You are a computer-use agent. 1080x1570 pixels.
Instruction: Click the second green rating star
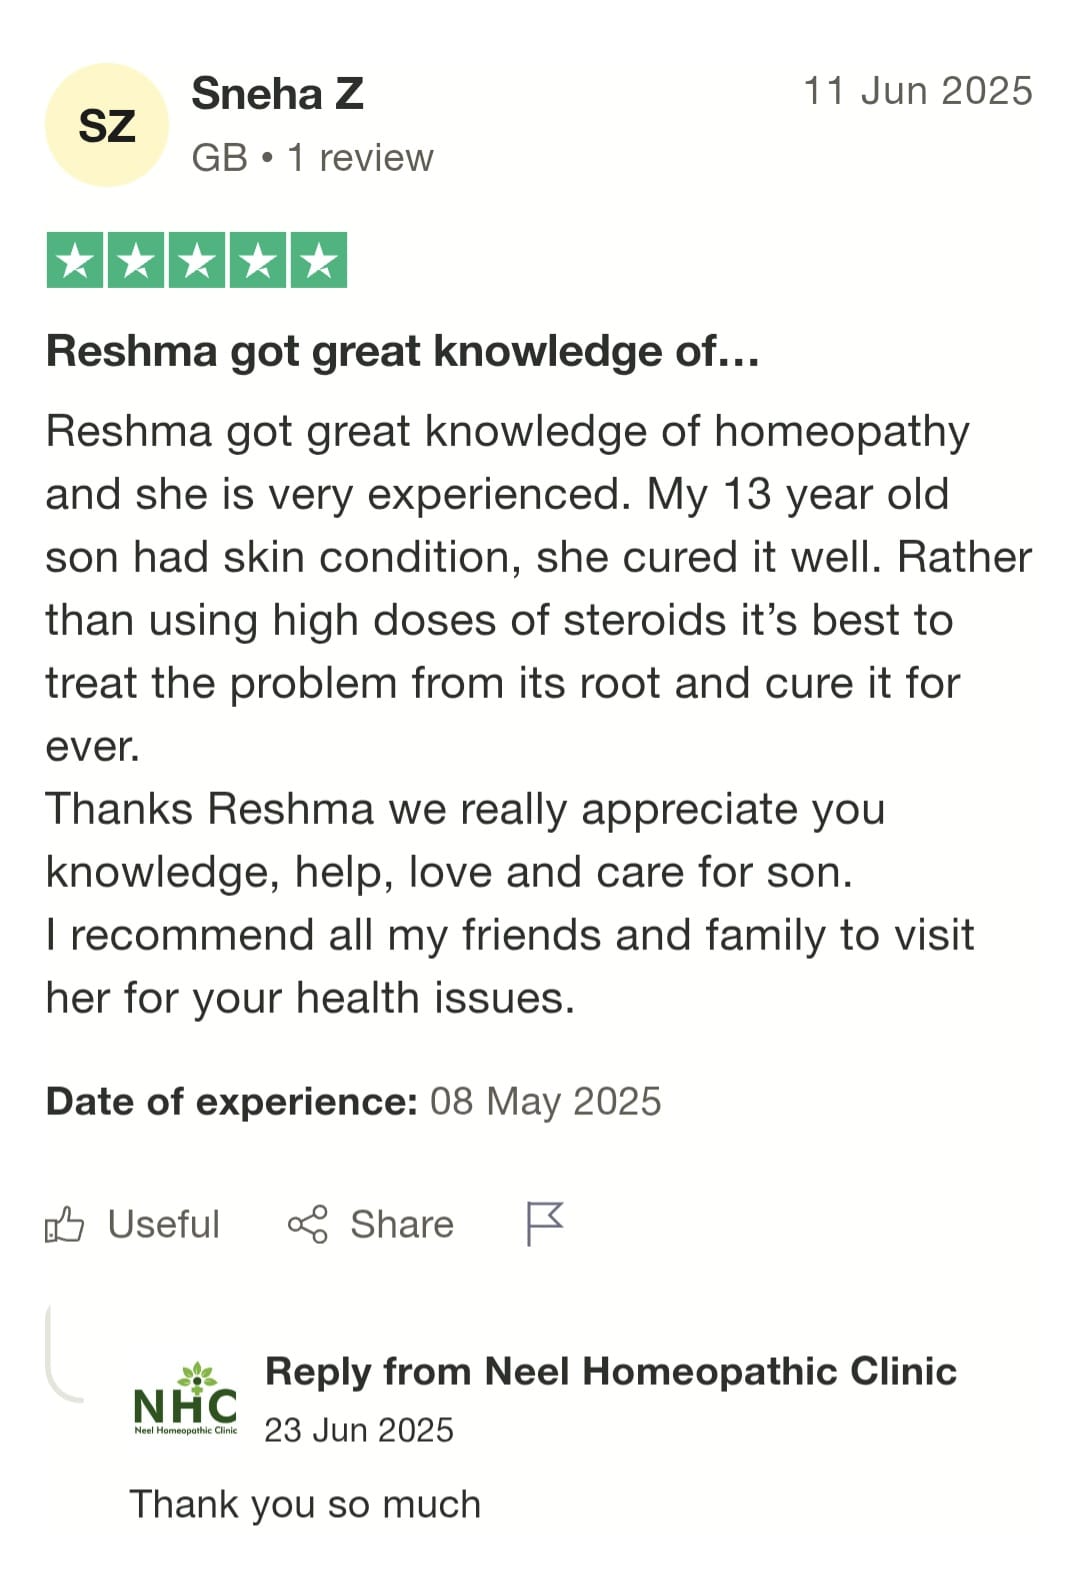(136, 260)
